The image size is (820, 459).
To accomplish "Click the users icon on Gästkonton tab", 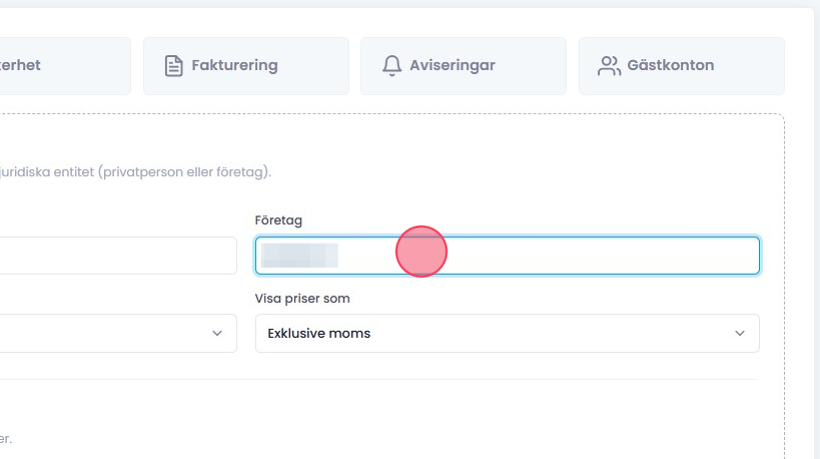I will click(x=609, y=66).
